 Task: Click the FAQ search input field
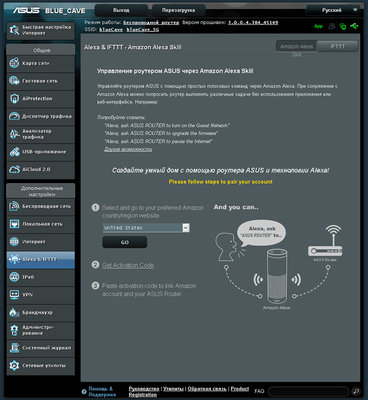point(308,391)
